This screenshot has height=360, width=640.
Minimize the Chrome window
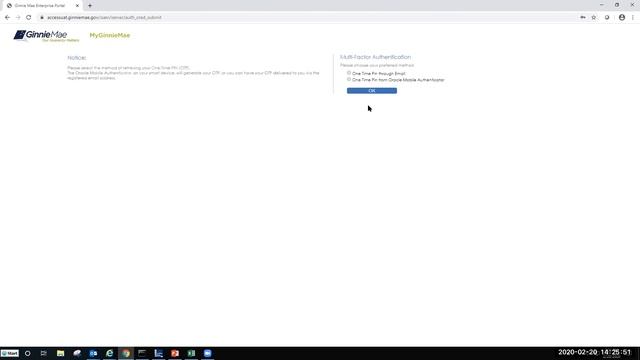[602, 5]
